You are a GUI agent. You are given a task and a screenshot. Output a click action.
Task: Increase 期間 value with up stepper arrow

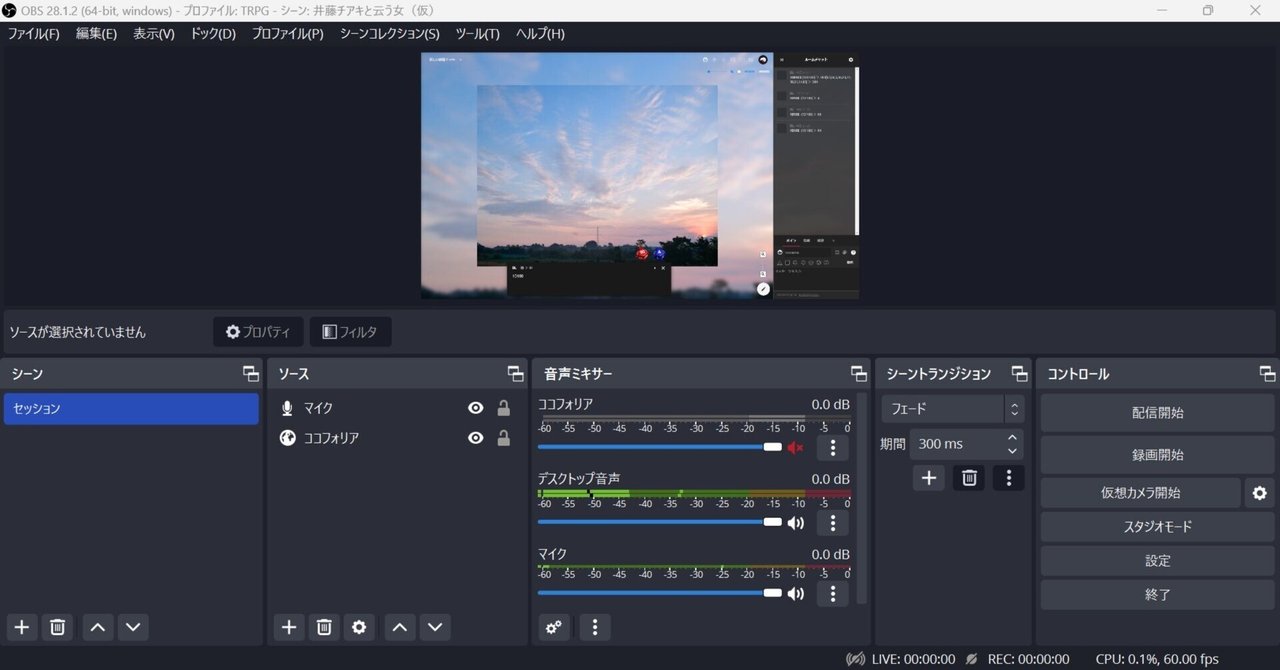pos(1012,437)
